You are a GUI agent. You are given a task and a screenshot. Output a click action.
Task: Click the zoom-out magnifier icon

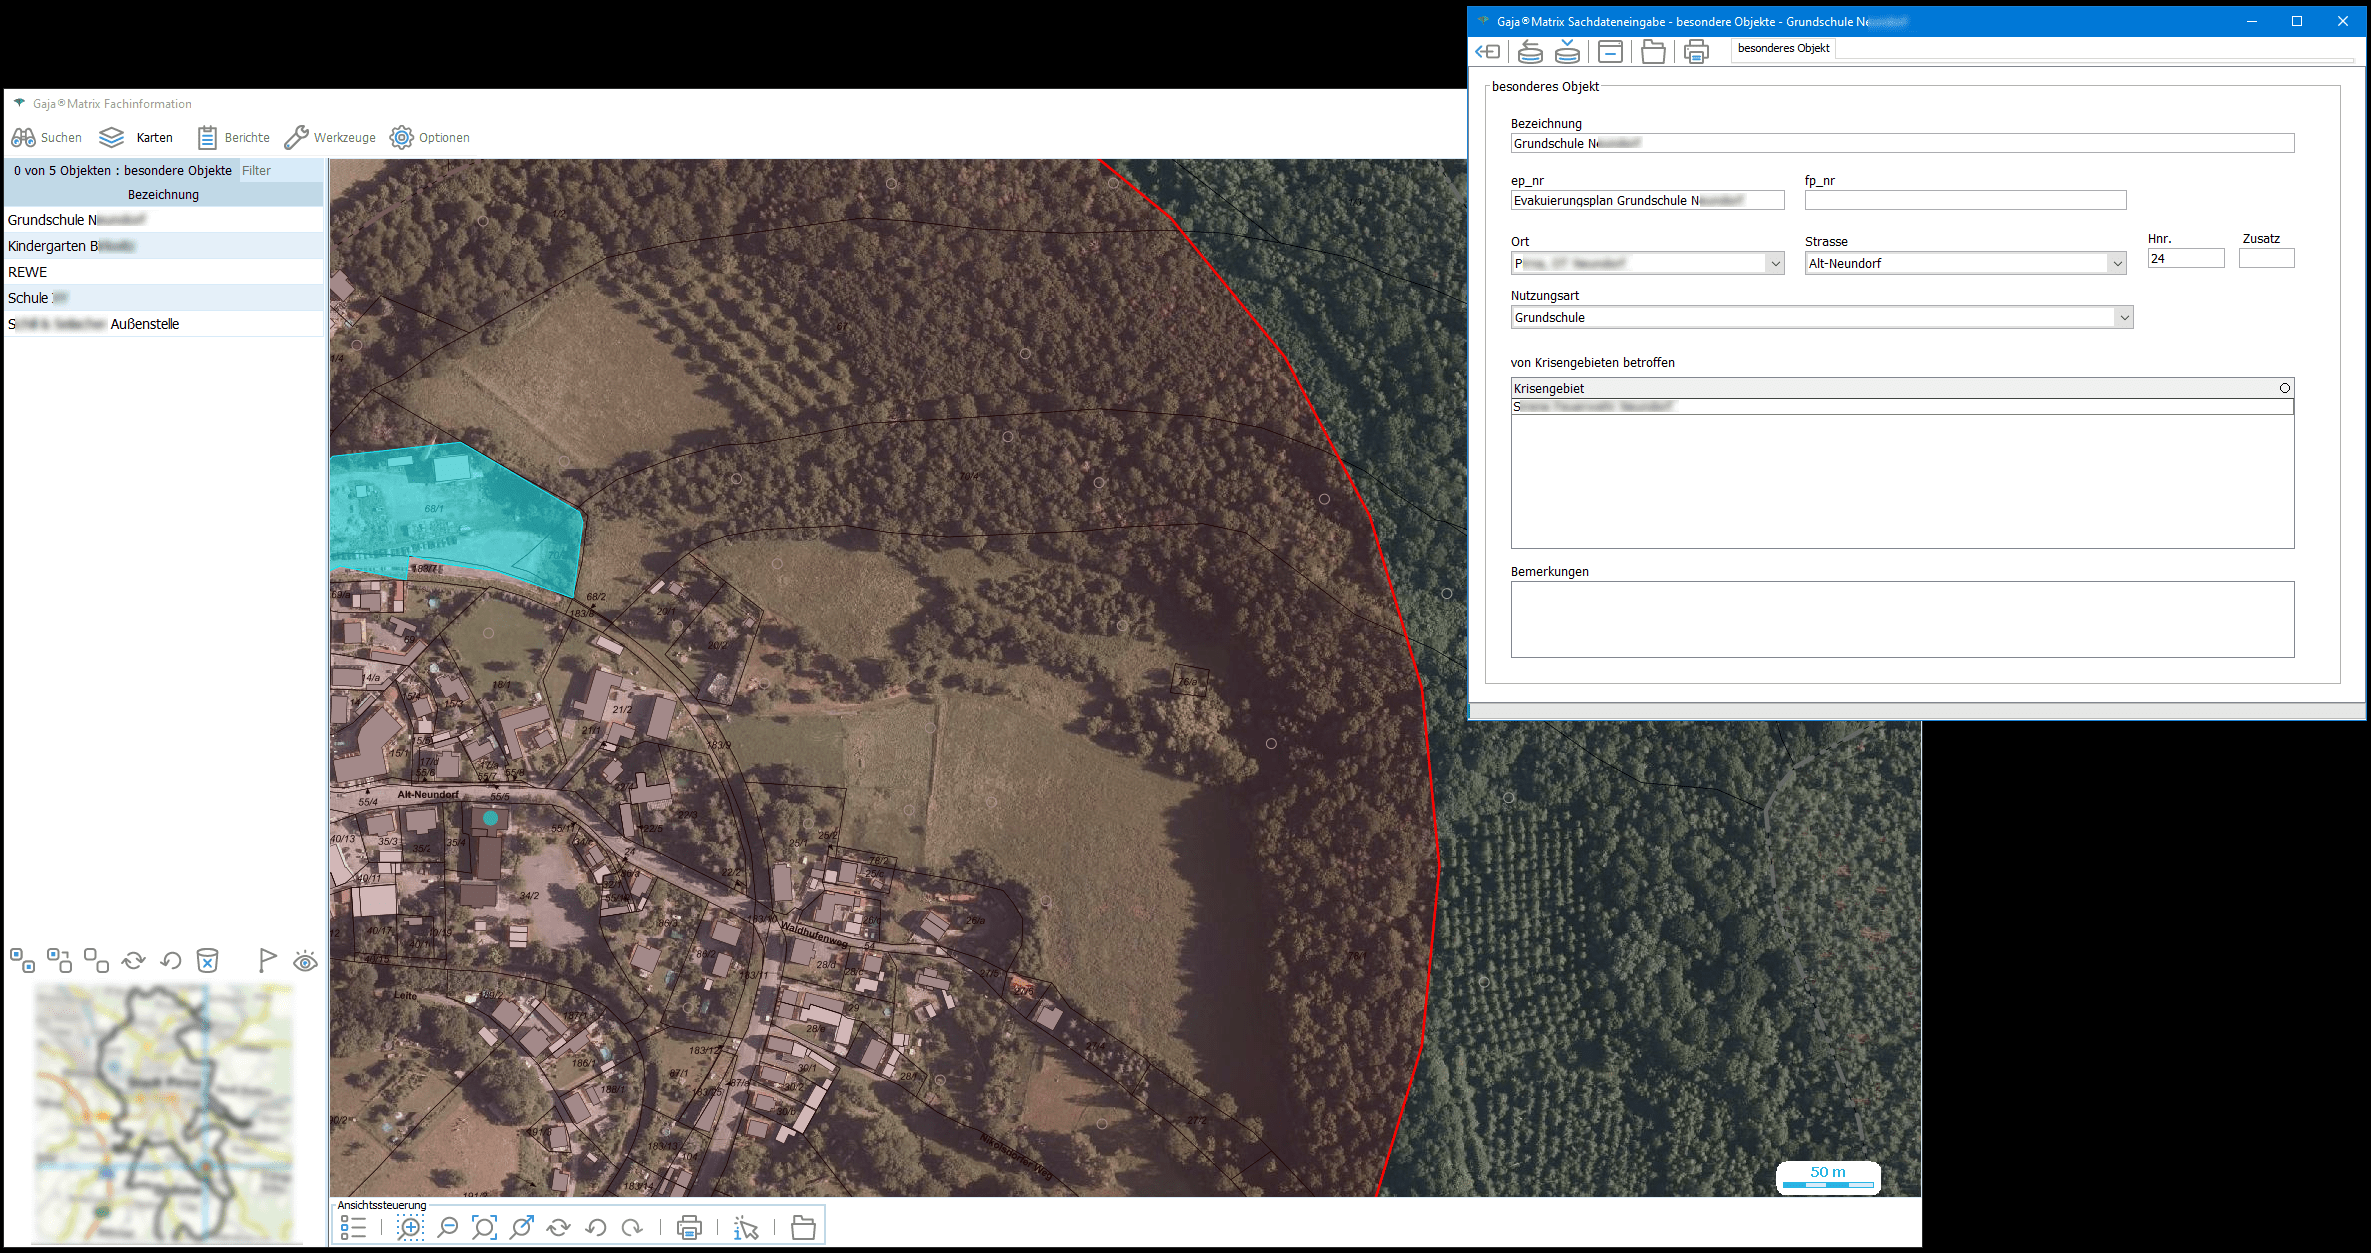(448, 1227)
